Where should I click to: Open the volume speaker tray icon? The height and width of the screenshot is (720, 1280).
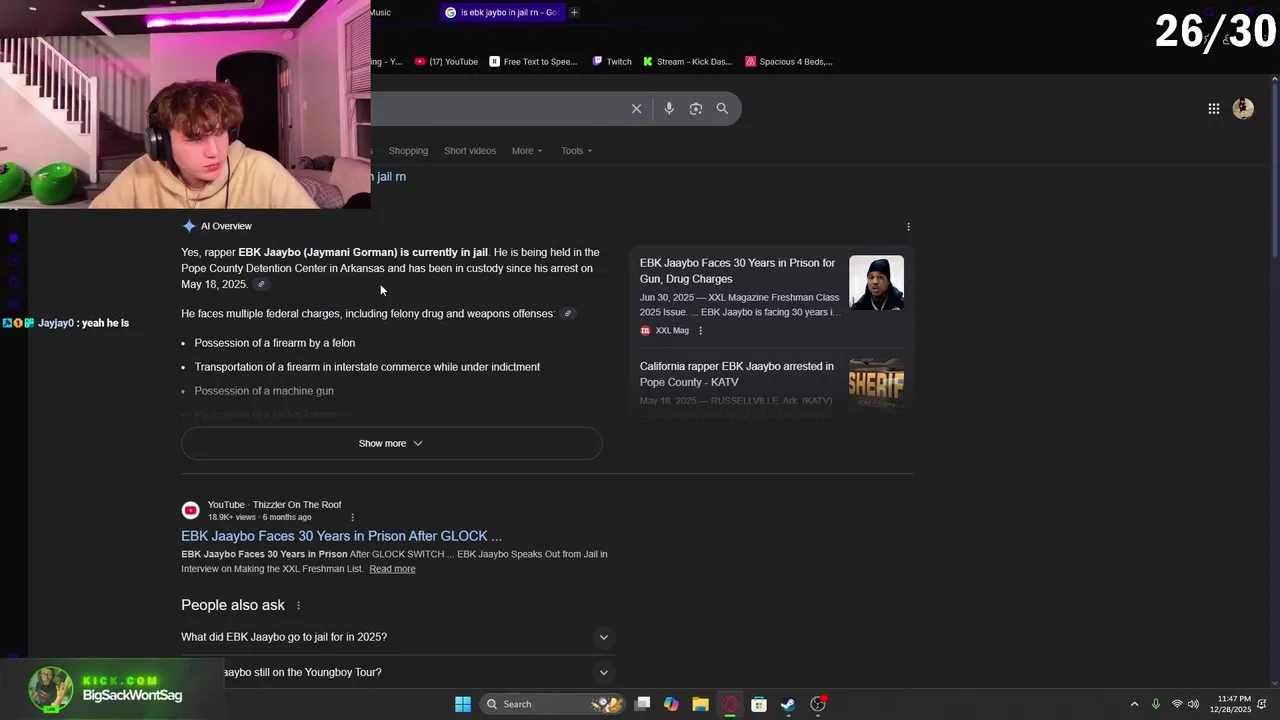point(1193,704)
